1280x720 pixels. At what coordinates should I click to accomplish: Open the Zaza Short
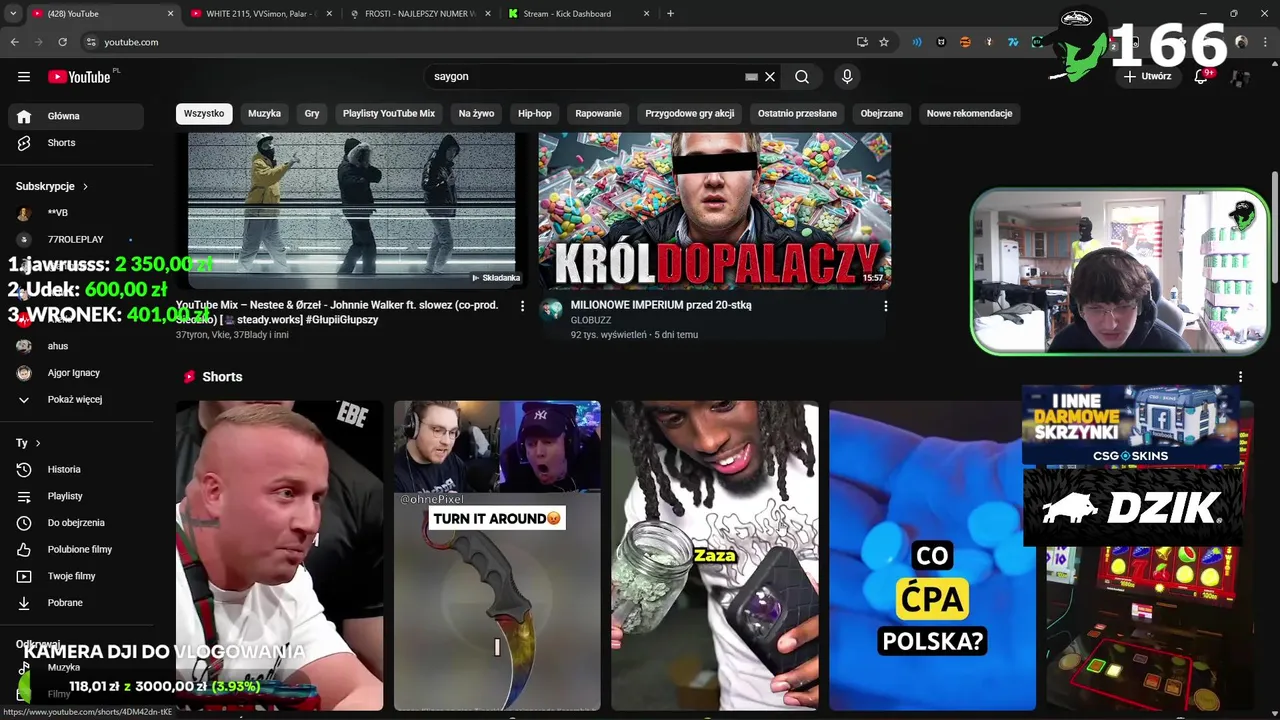click(x=715, y=555)
